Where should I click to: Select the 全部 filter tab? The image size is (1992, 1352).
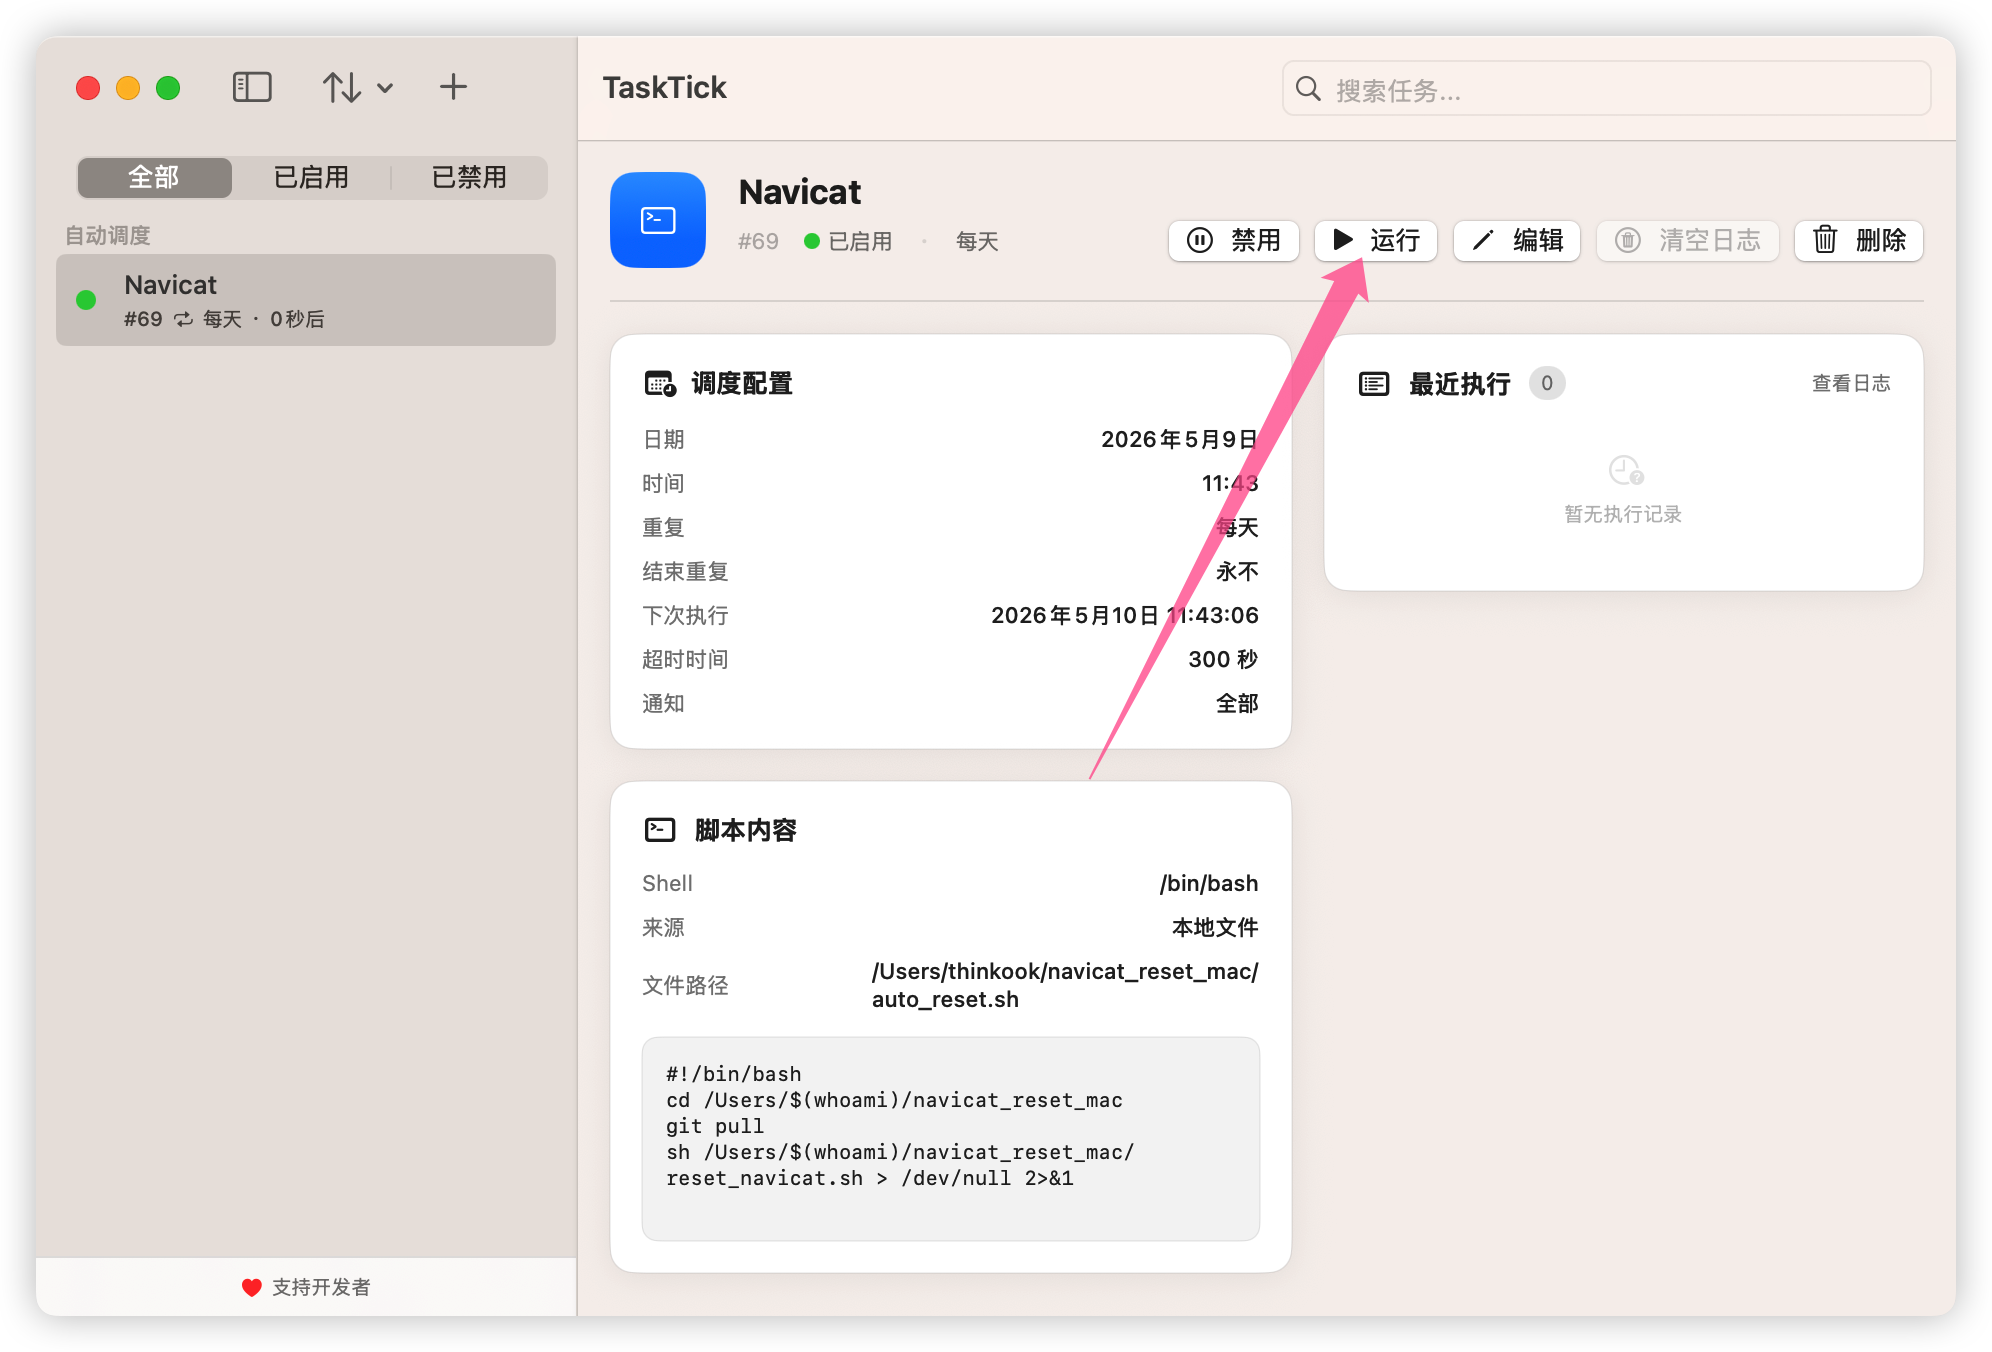click(x=154, y=177)
